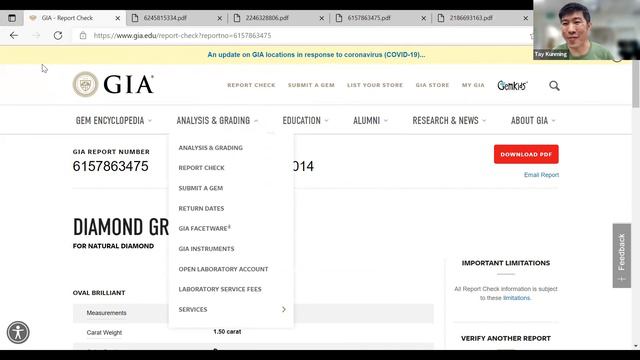Click the 1.50 carat value
This screenshot has width=640, height=360.
(227, 332)
